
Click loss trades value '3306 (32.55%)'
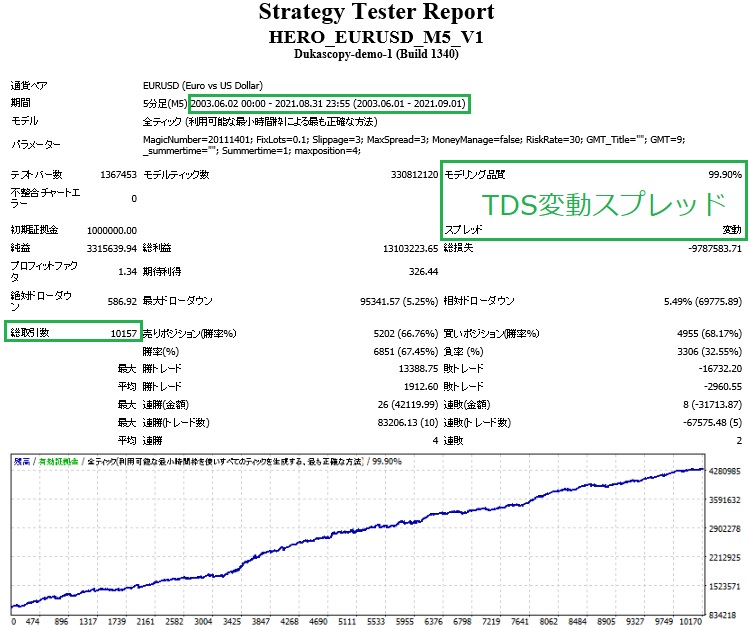click(x=710, y=351)
